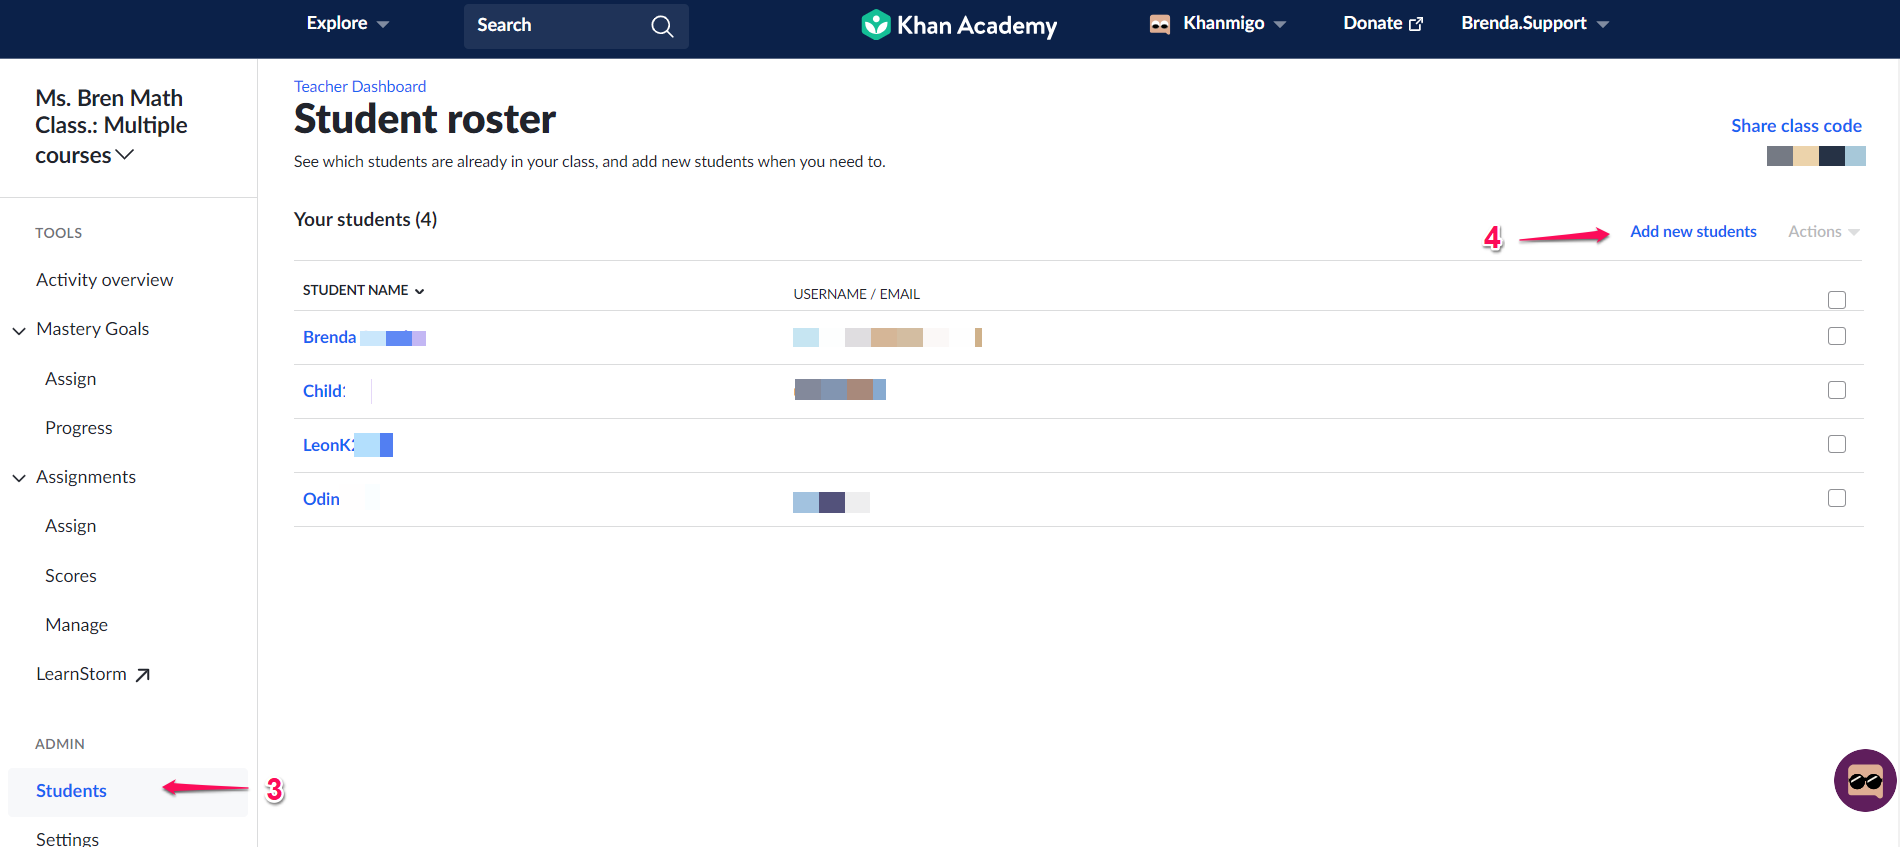Click the blurred class code under Share class code
1900x847 pixels.
[x=1816, y=156]
